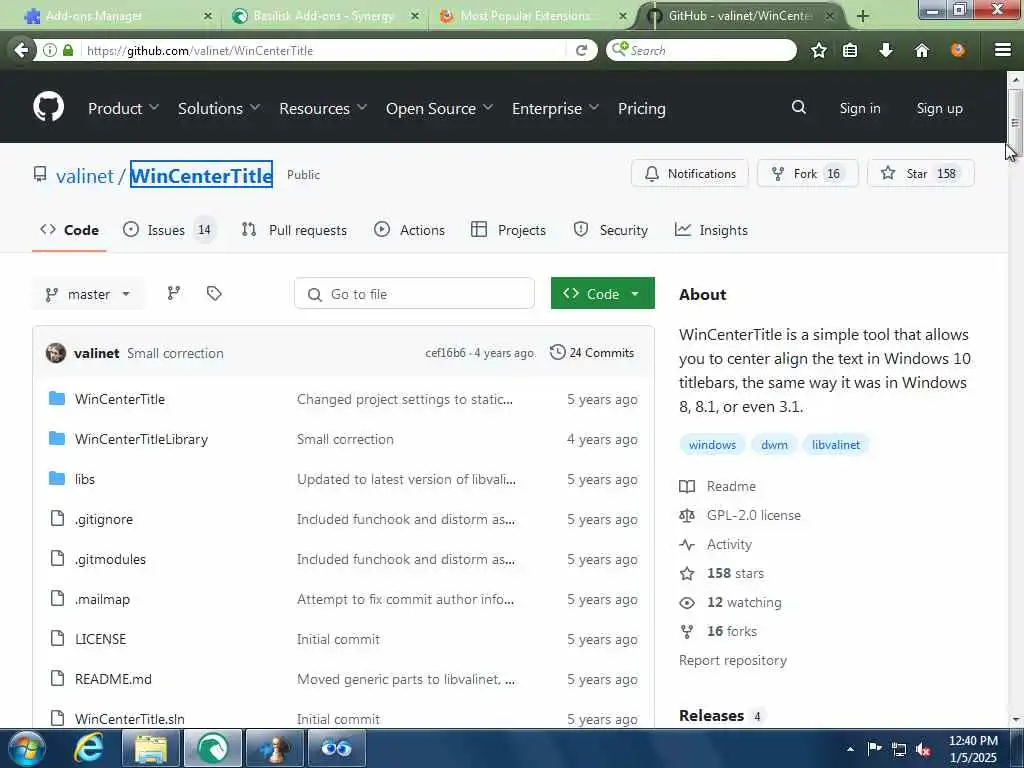Expand the Product menu
Viewport: 1024px width, 768px height.
tap(123, 108)
